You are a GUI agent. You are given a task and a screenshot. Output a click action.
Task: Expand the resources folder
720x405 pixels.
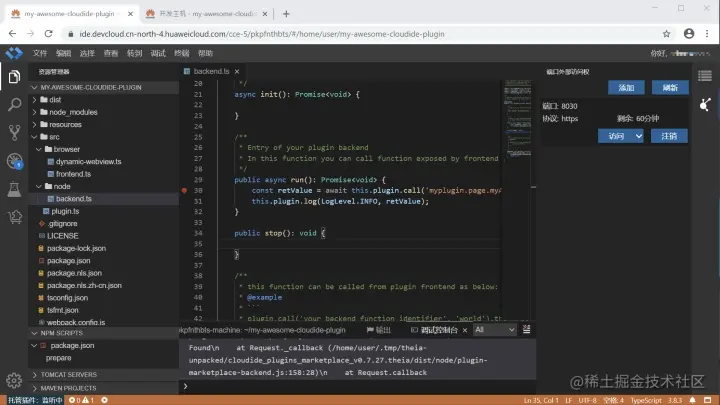click(x=34, y=124)
